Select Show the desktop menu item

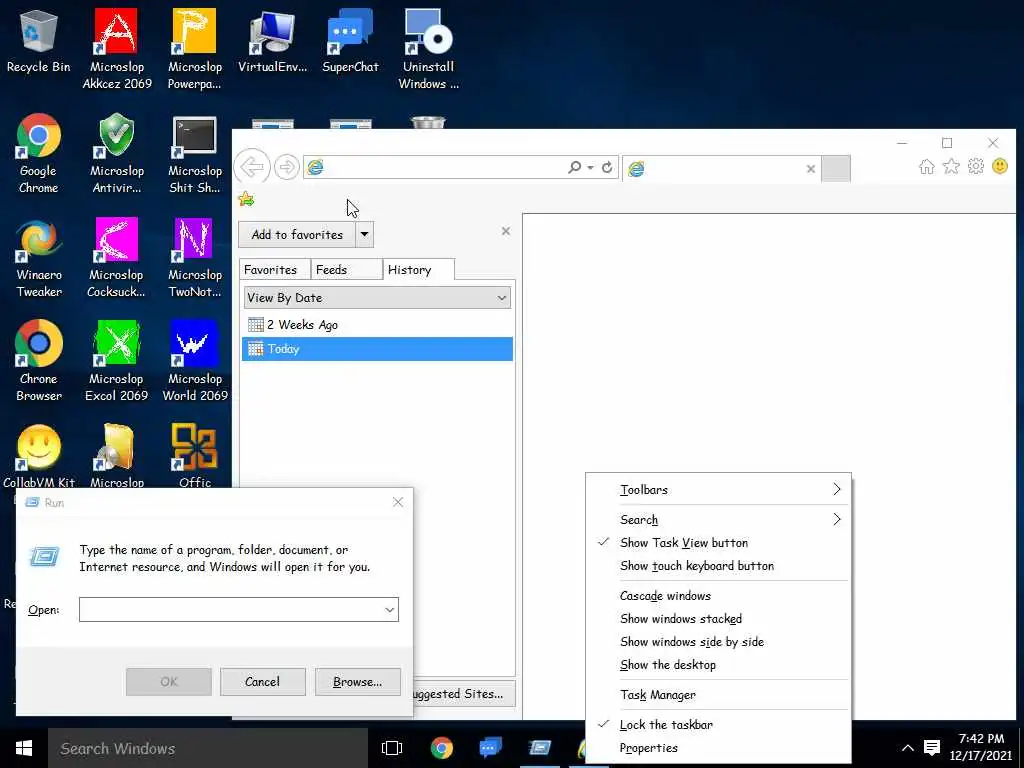click(718, 665)
